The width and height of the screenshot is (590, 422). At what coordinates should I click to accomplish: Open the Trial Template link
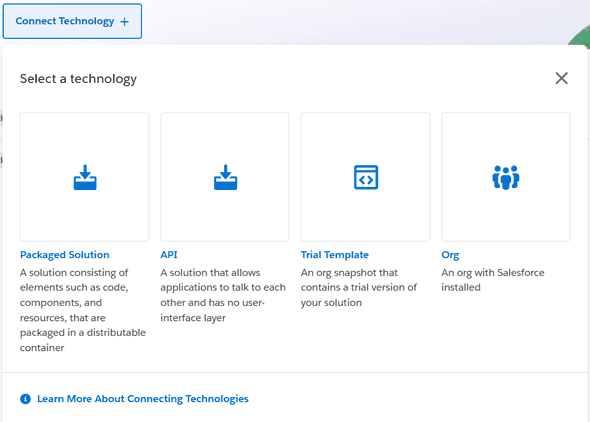[335, 255]
